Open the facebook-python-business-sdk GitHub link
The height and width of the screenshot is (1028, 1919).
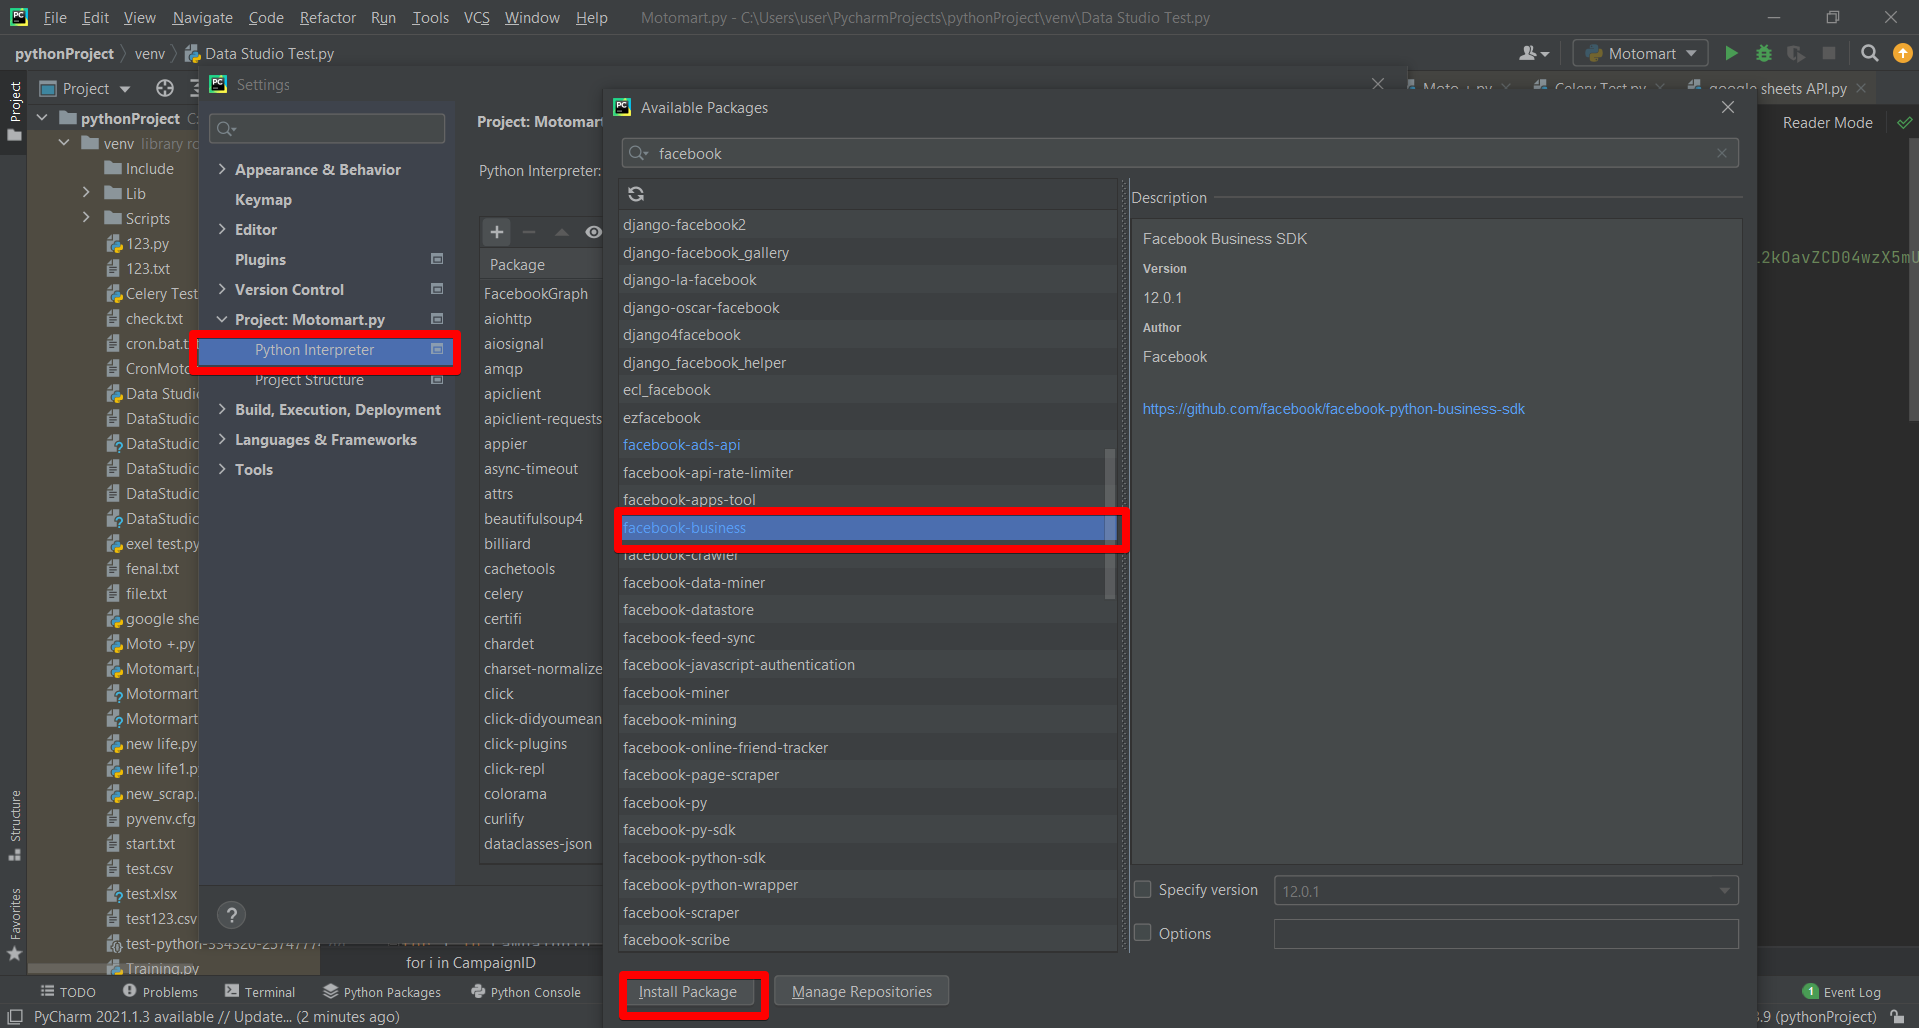pos(1333,409)
